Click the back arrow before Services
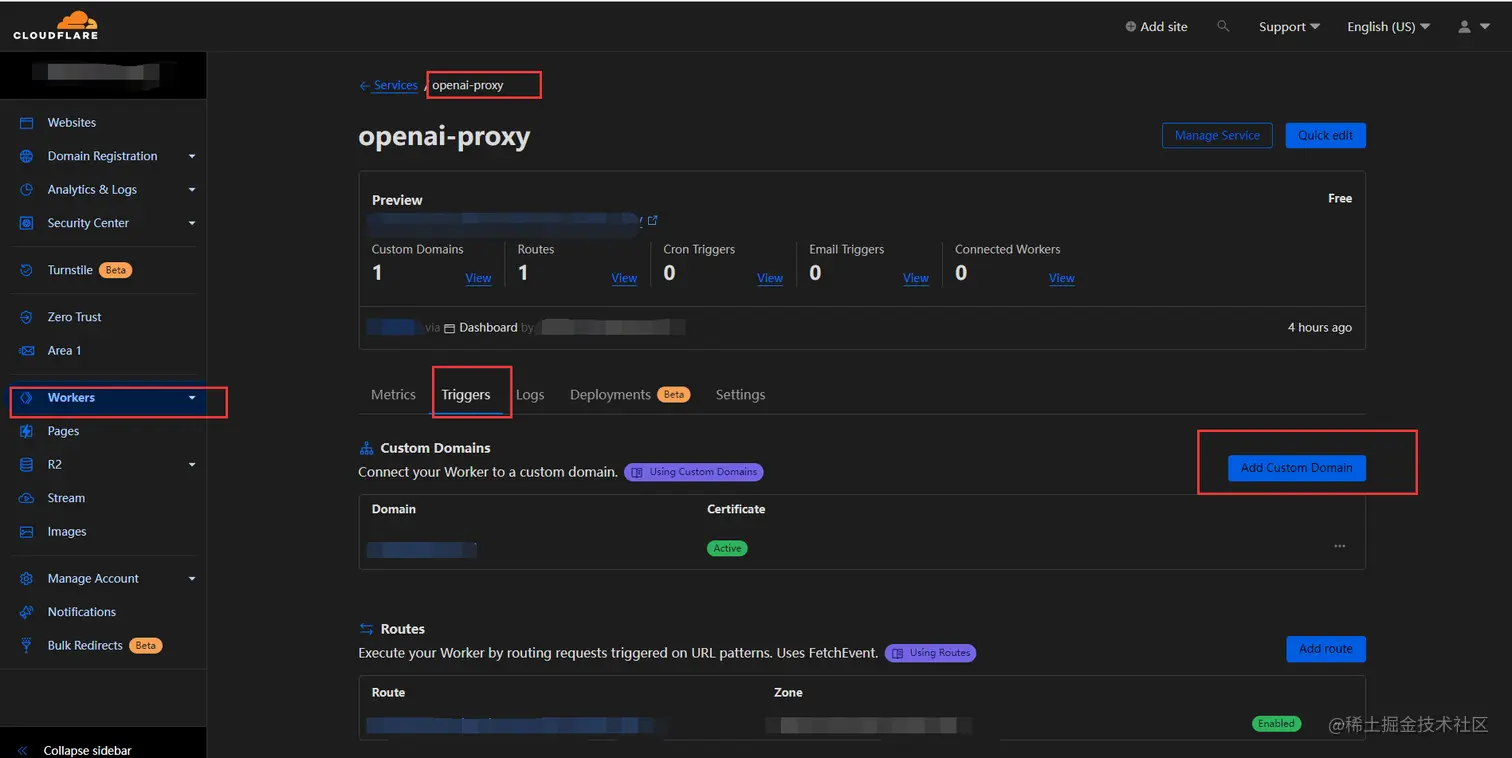This screenshot has width=1512, height=758. (364, 86)
